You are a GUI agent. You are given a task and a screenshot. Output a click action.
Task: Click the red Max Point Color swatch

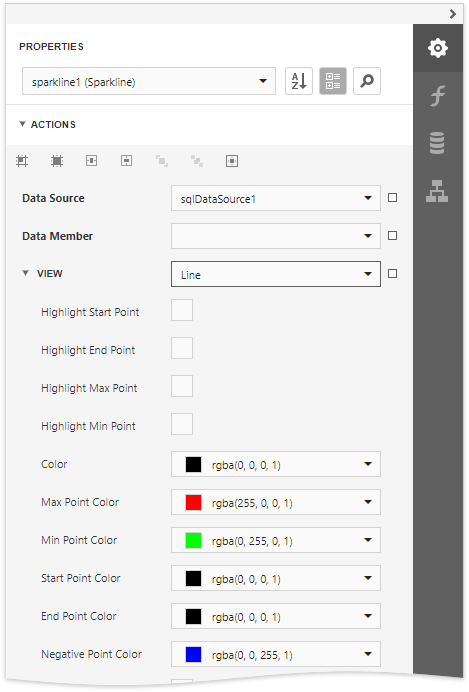pyautogui.click(x=193, y=502)
